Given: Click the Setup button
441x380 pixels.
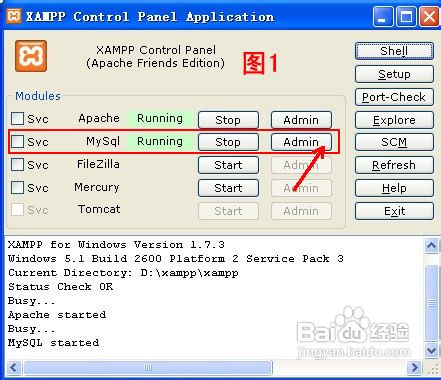Looking at the screenshot, I should coord(394,74).
